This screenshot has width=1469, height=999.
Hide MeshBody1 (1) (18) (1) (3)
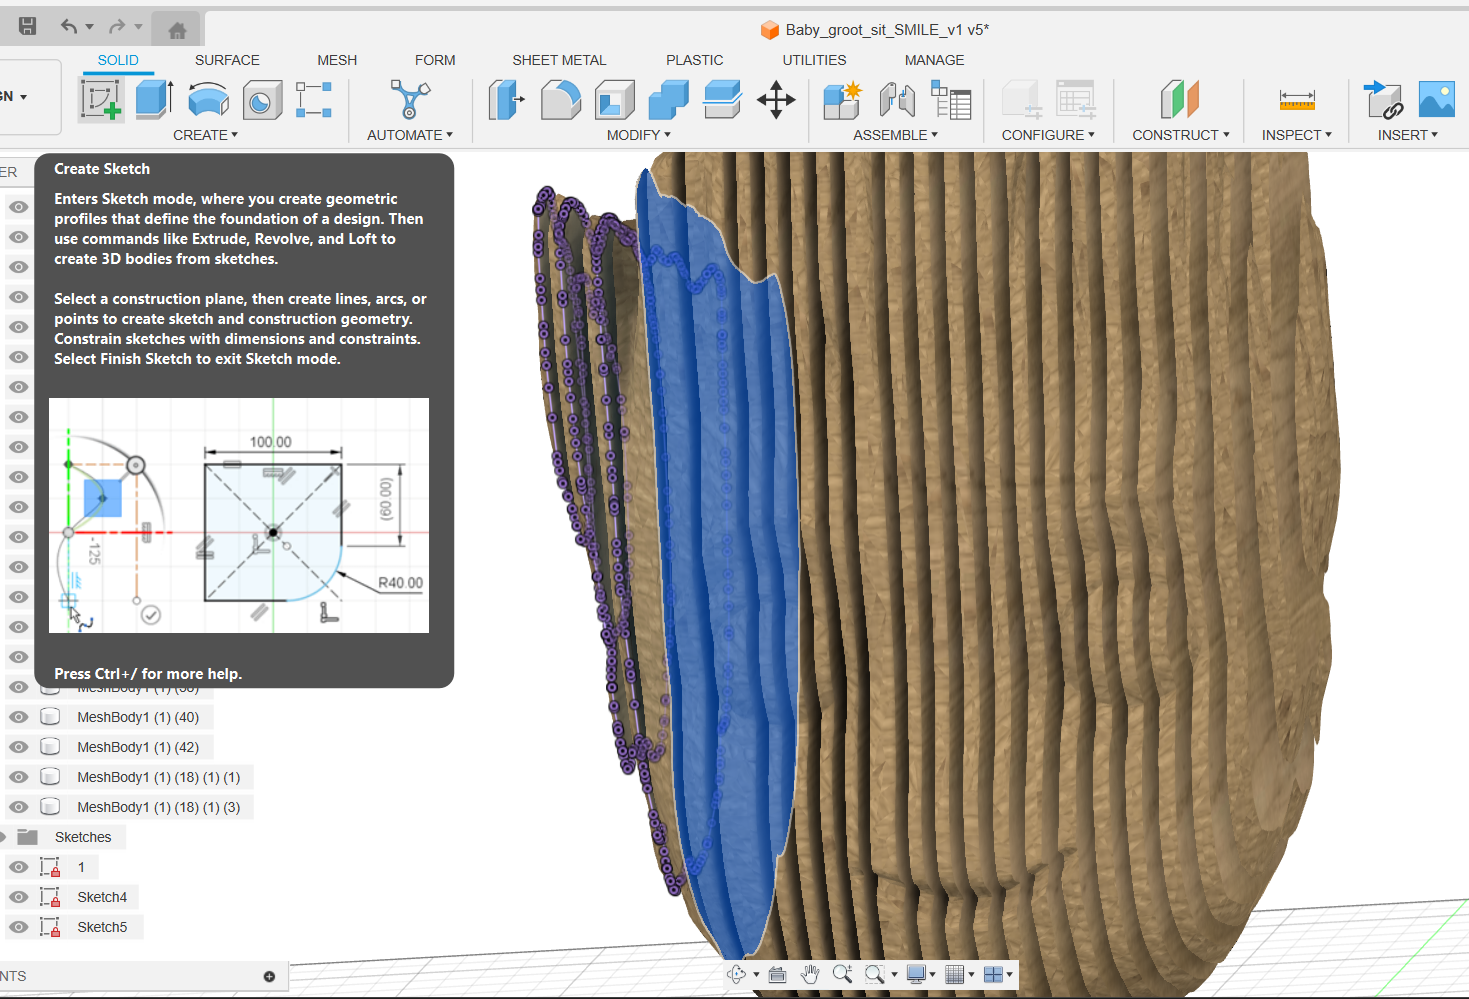pos(18,807)
